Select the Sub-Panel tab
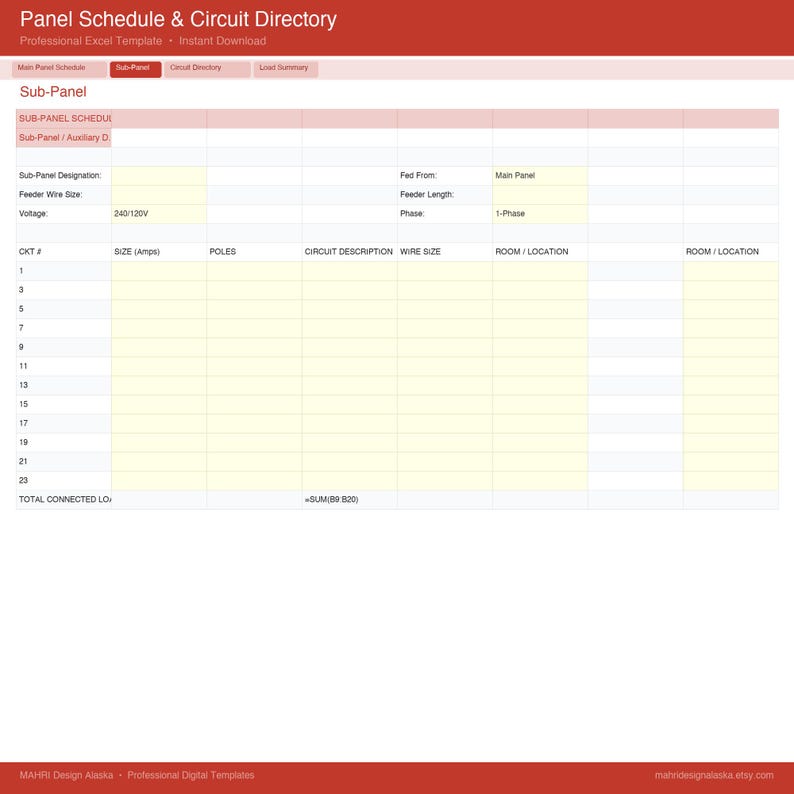This screenshot has height=794, width=794. 135,69
